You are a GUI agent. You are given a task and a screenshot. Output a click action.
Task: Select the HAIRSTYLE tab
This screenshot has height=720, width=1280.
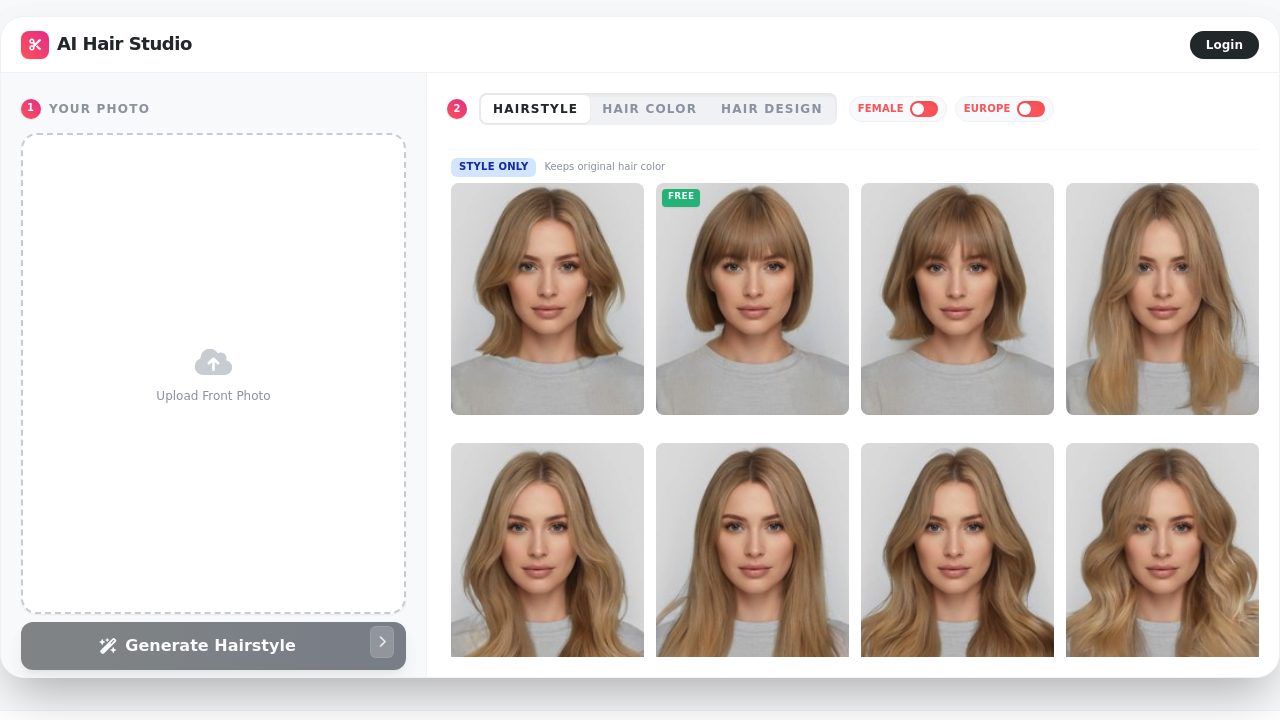(x=535, y=108)
